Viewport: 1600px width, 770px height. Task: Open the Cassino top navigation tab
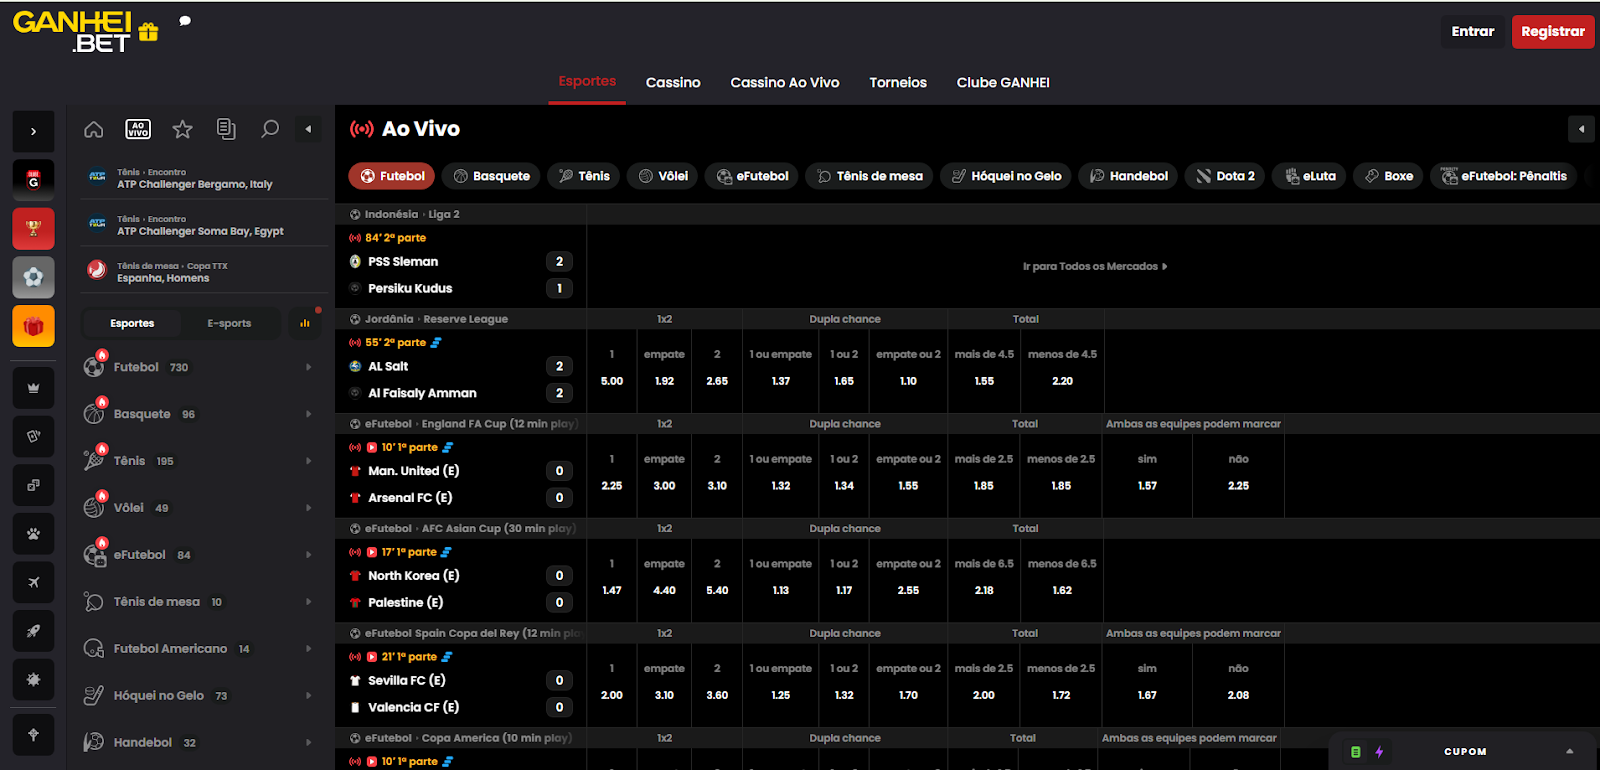[x=673, y=83]
